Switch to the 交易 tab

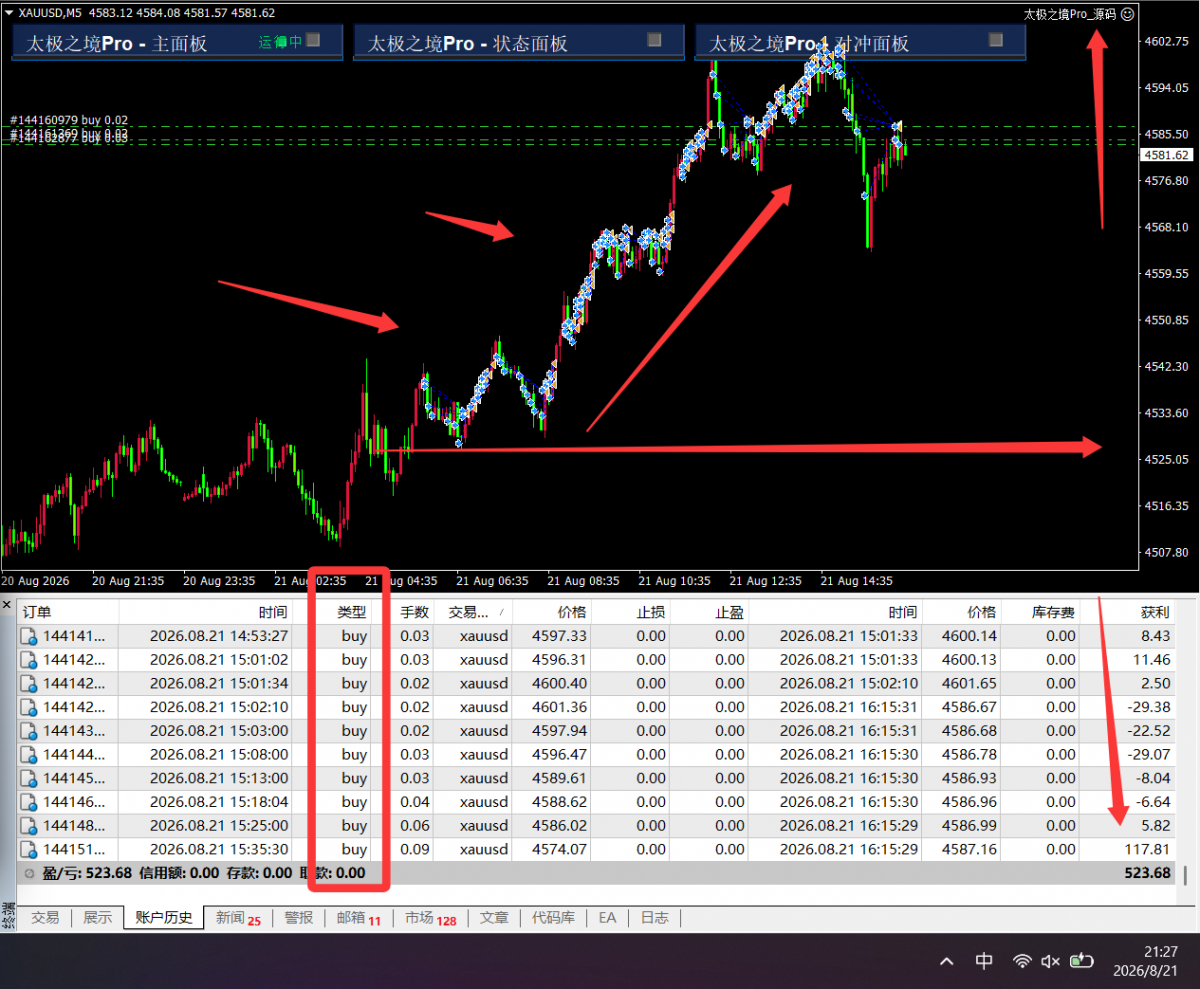45,917
